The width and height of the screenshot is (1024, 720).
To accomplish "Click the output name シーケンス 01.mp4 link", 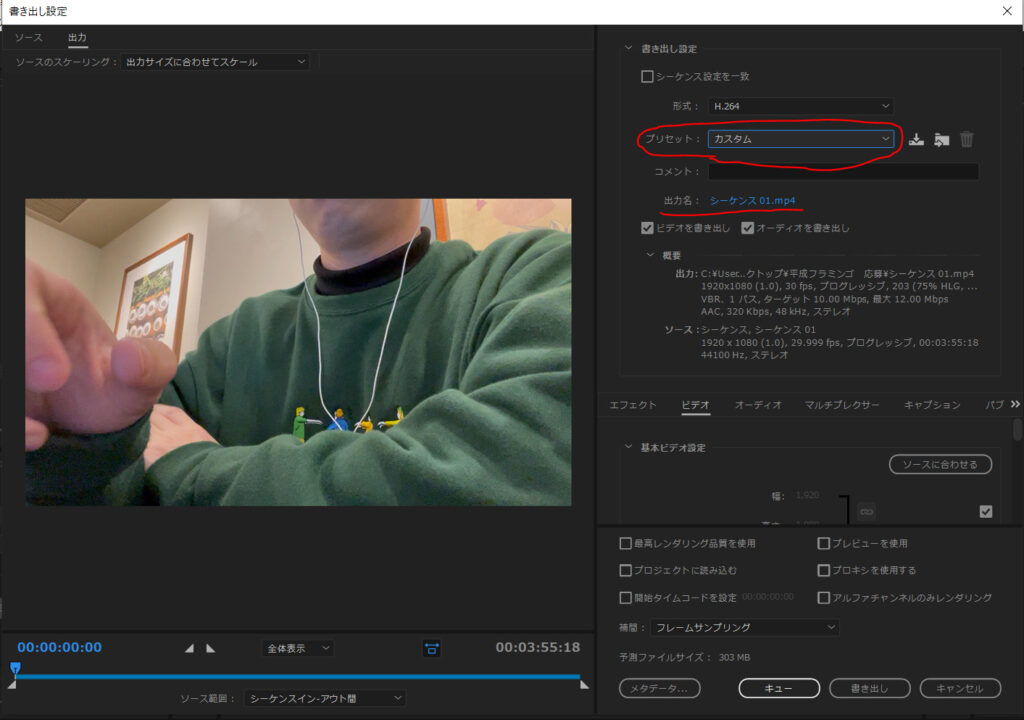I will point(752,201).
